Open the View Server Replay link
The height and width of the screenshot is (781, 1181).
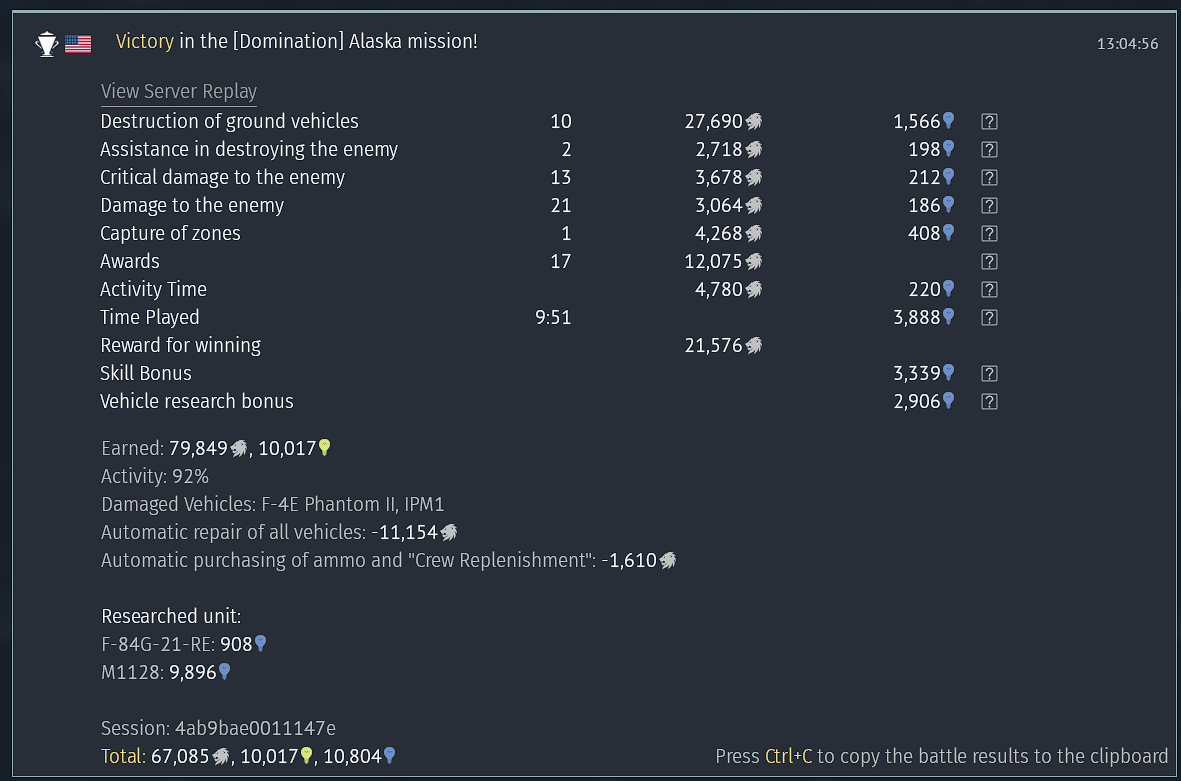point(179,91)
